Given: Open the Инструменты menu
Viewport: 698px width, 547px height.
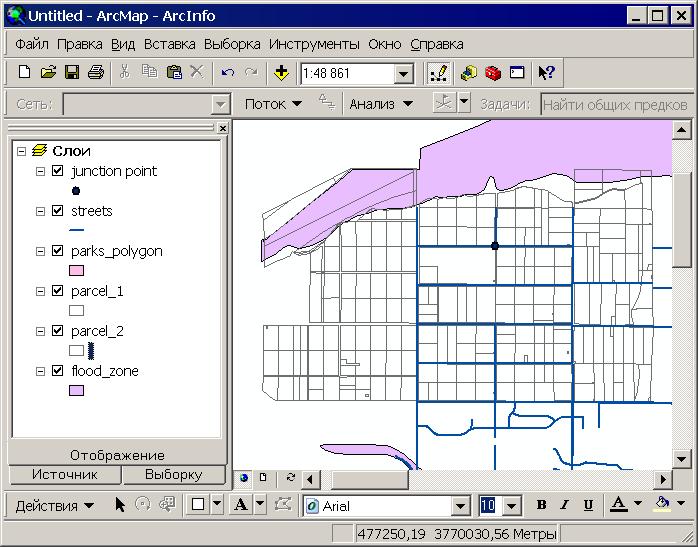Looking at the screenshot, I should point(314,44).
